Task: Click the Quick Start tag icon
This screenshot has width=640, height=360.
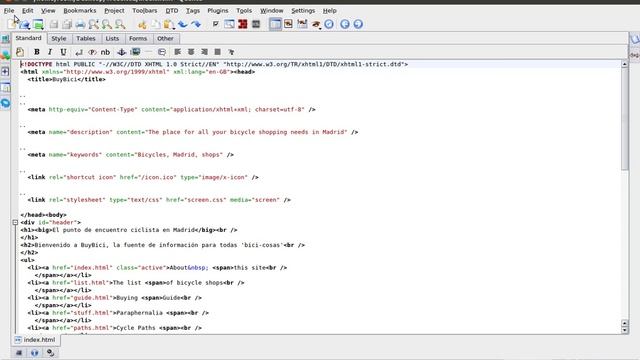Action: tap(20, 52)
